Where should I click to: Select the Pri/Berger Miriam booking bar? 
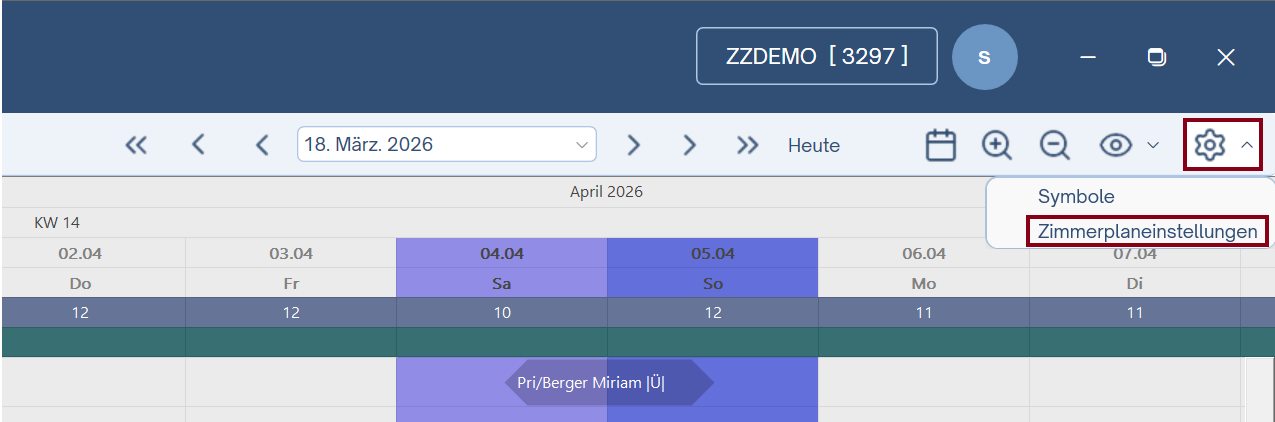(x=609, y=382)
